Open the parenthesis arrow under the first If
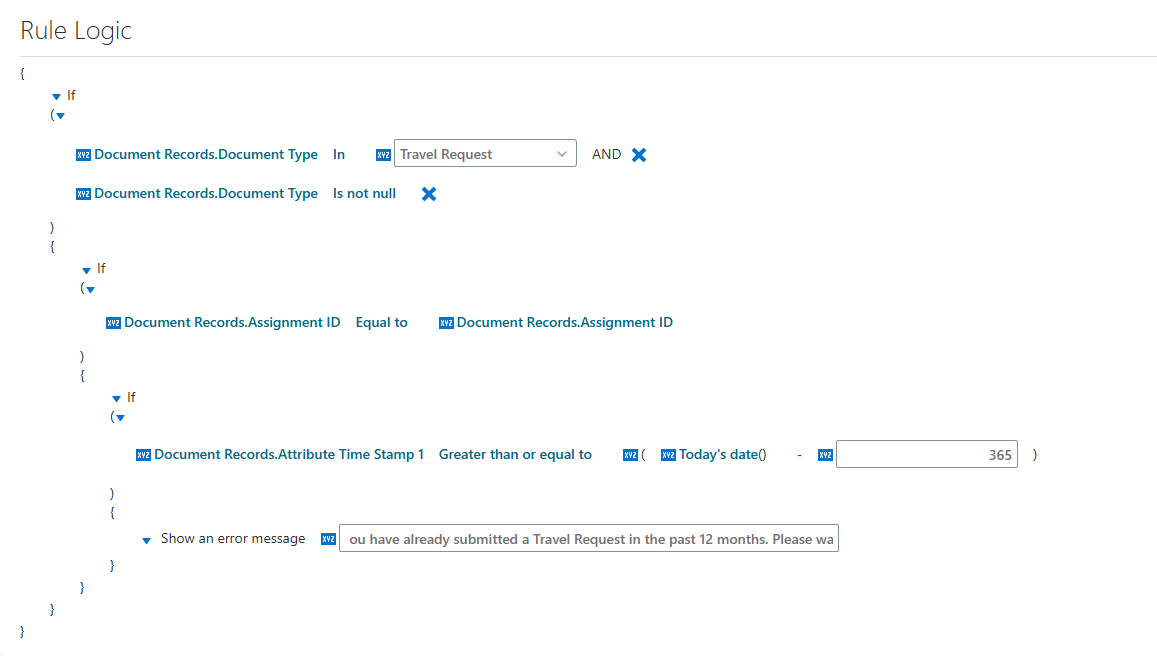Screen dimensions: 1157x656 [61, 116]
